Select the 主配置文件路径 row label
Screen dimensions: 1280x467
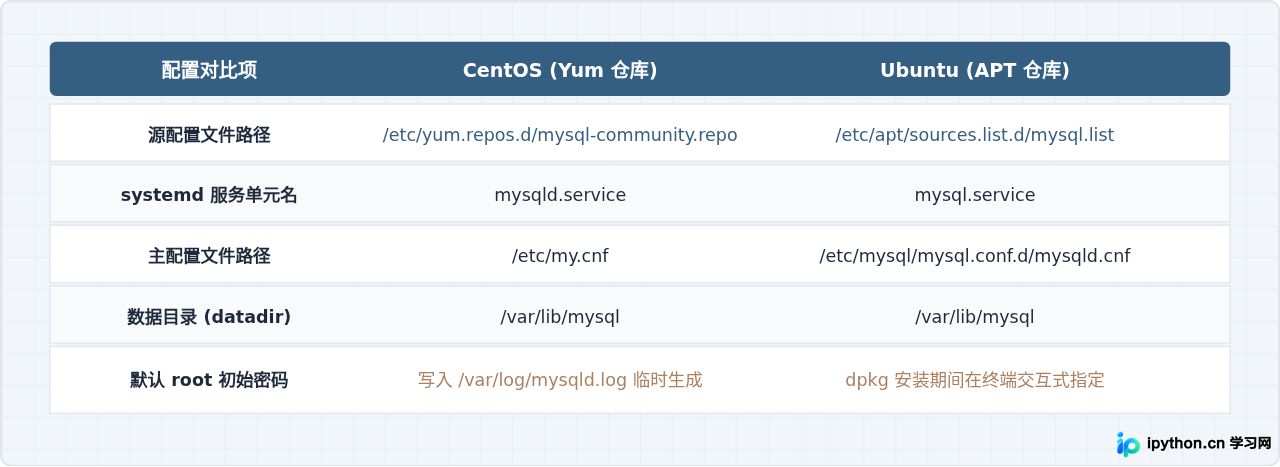point(209,256)
